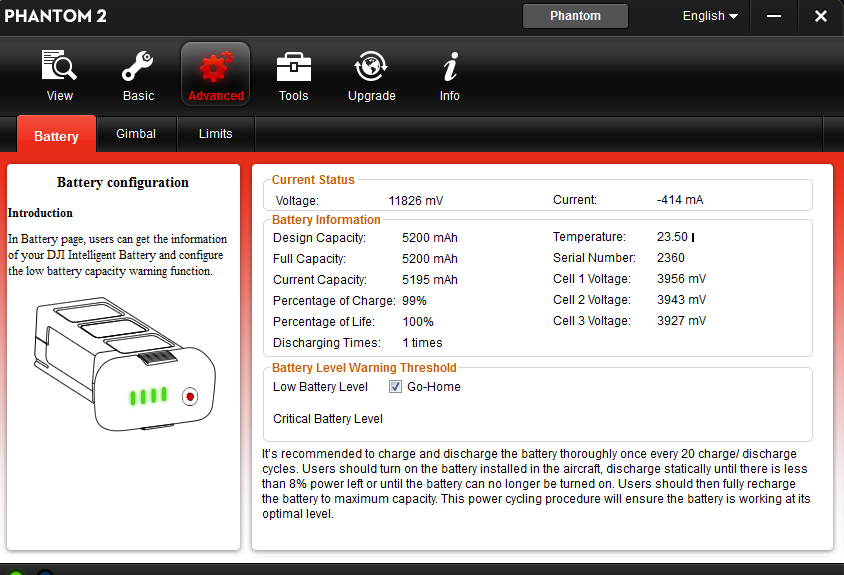Click the Battery Level Warning Threshold title
Viewport: 844px width, 575px height.
[364, 368]
